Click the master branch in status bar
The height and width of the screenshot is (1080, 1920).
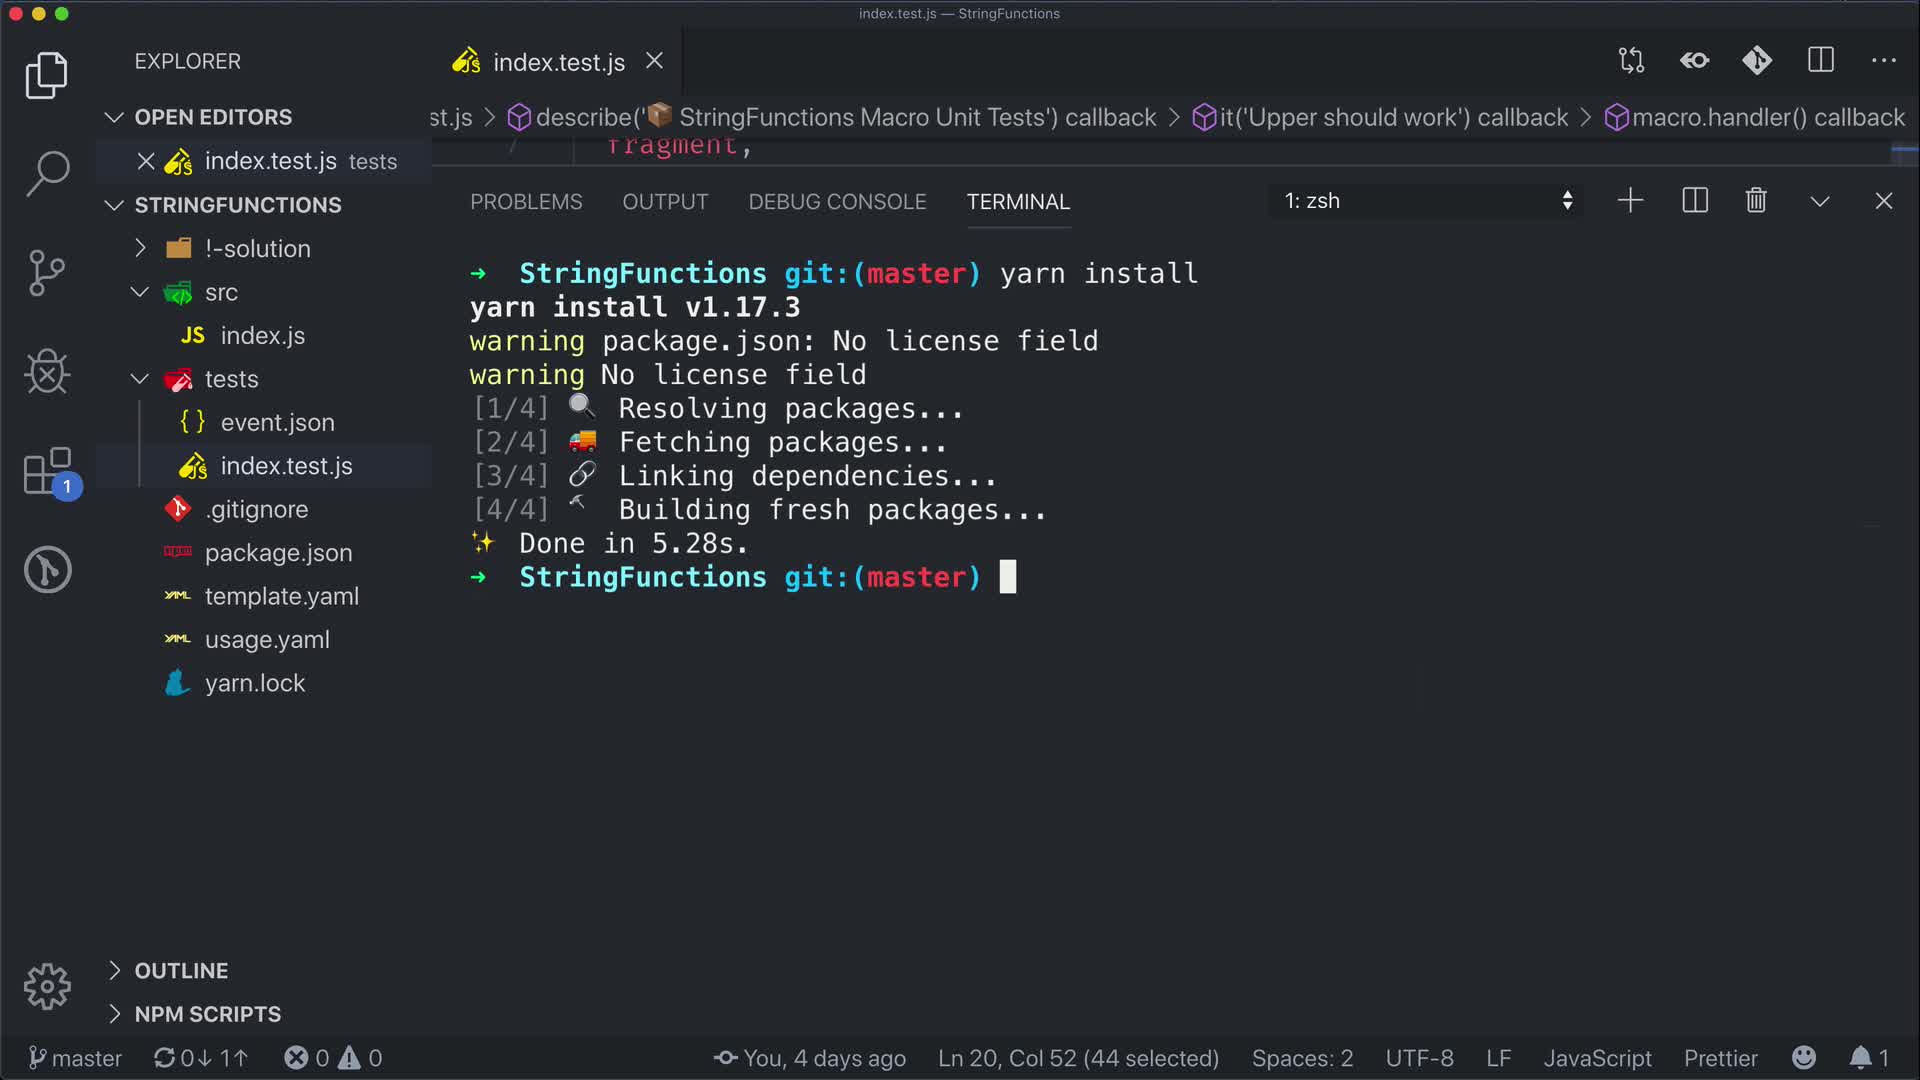click(75, 1058)
